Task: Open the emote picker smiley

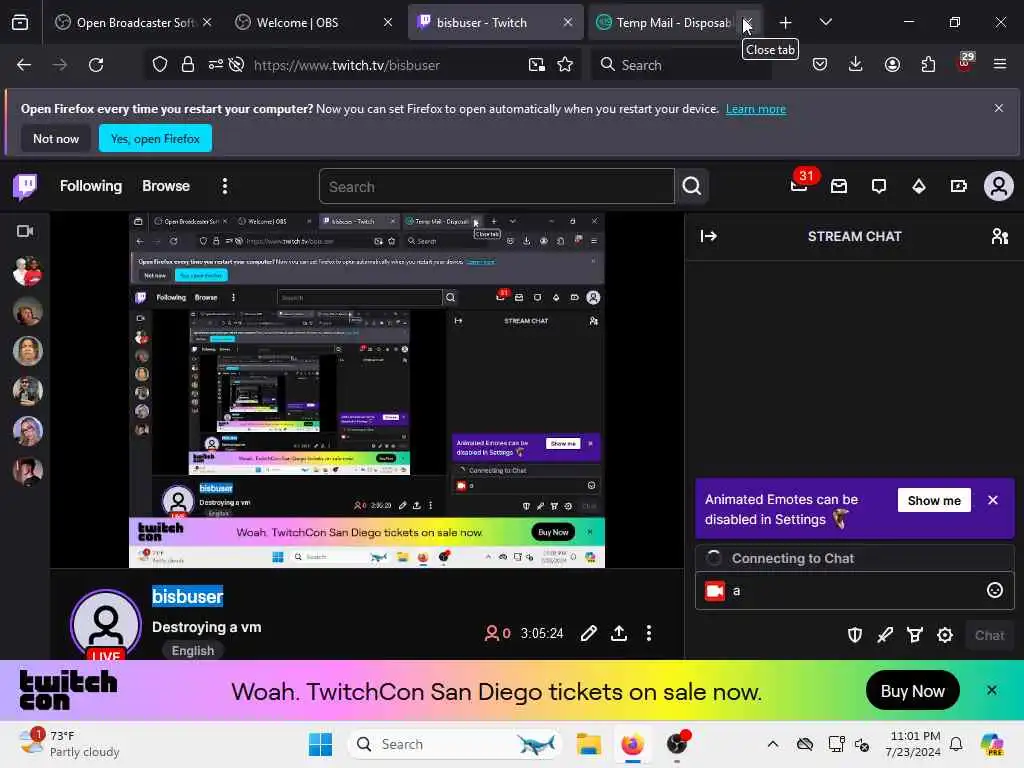Action: coord(995,590)
